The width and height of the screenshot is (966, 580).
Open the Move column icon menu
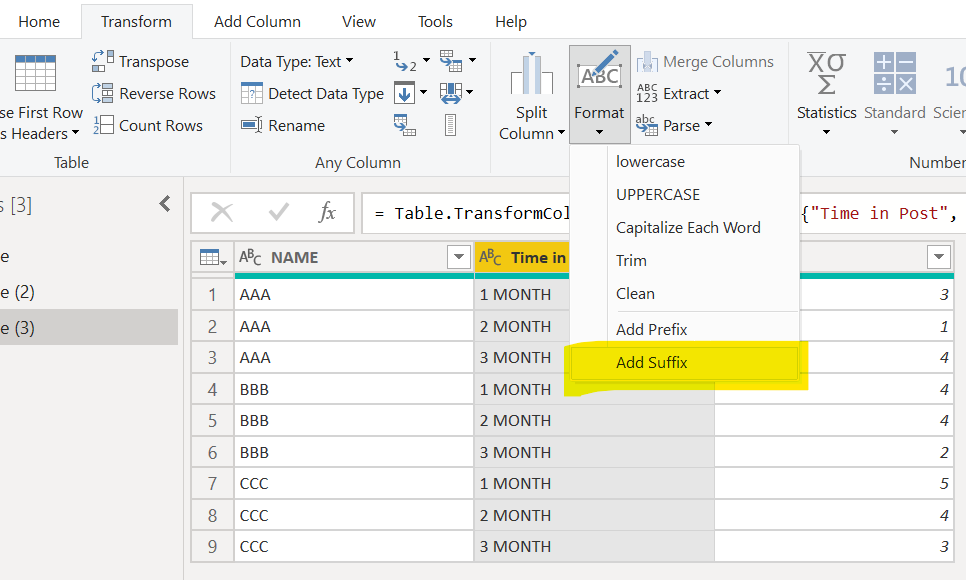coord(456,92)
